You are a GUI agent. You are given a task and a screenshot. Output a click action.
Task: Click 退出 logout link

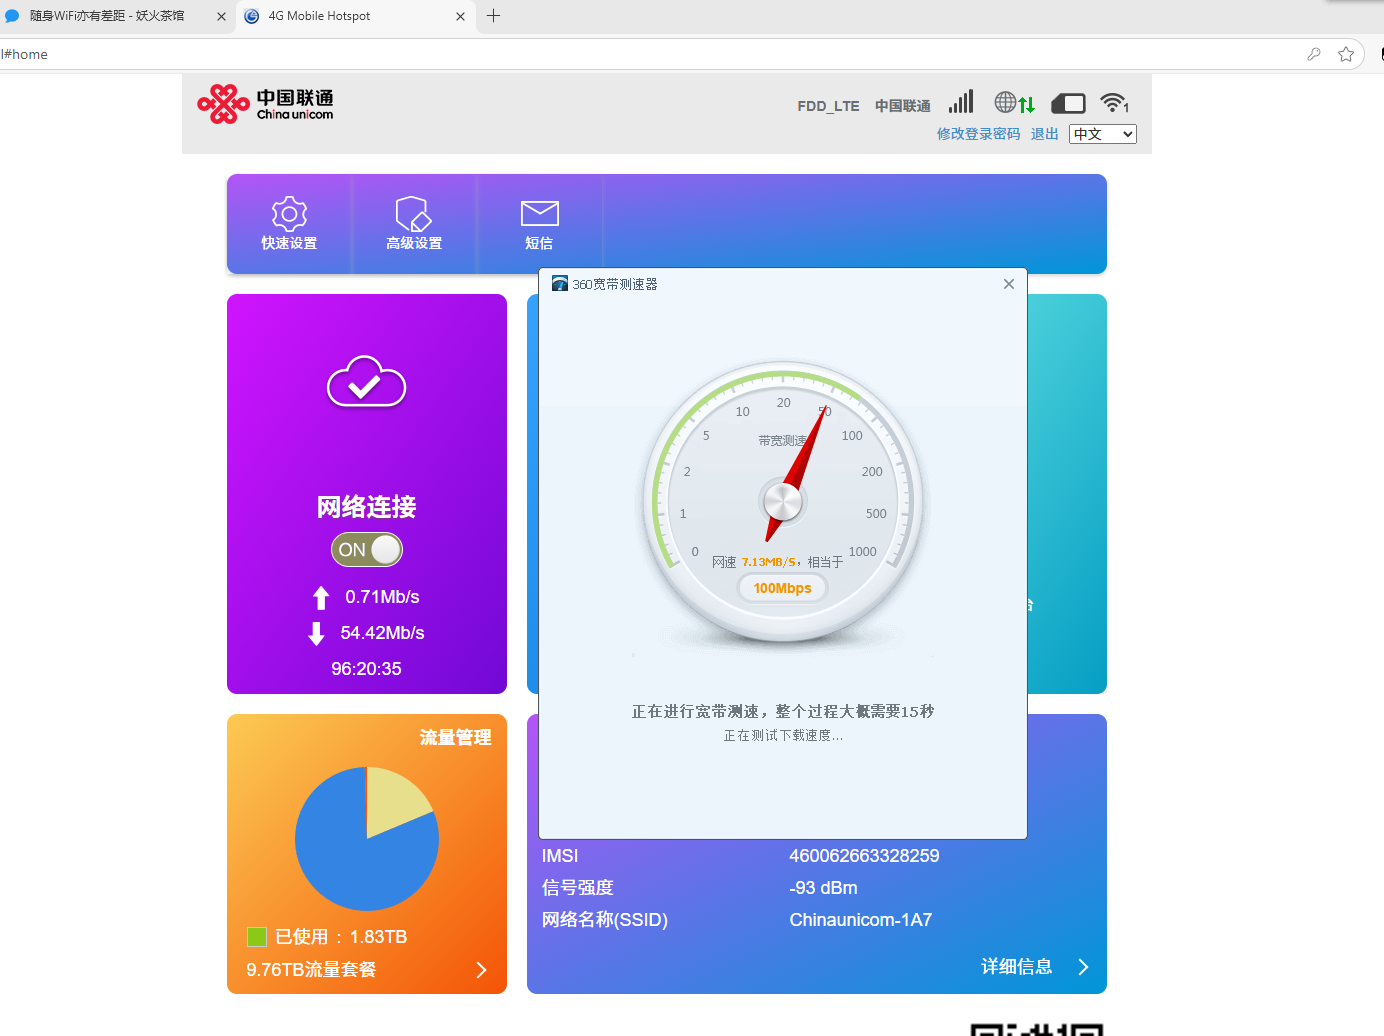pos(1044,134)
